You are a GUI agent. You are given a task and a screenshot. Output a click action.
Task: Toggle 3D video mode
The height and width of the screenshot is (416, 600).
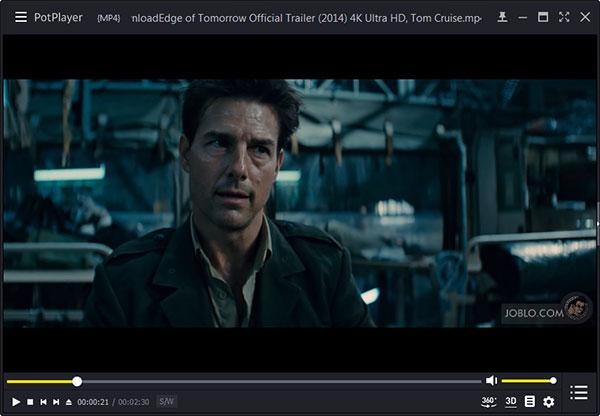click(x=511, y=401)
